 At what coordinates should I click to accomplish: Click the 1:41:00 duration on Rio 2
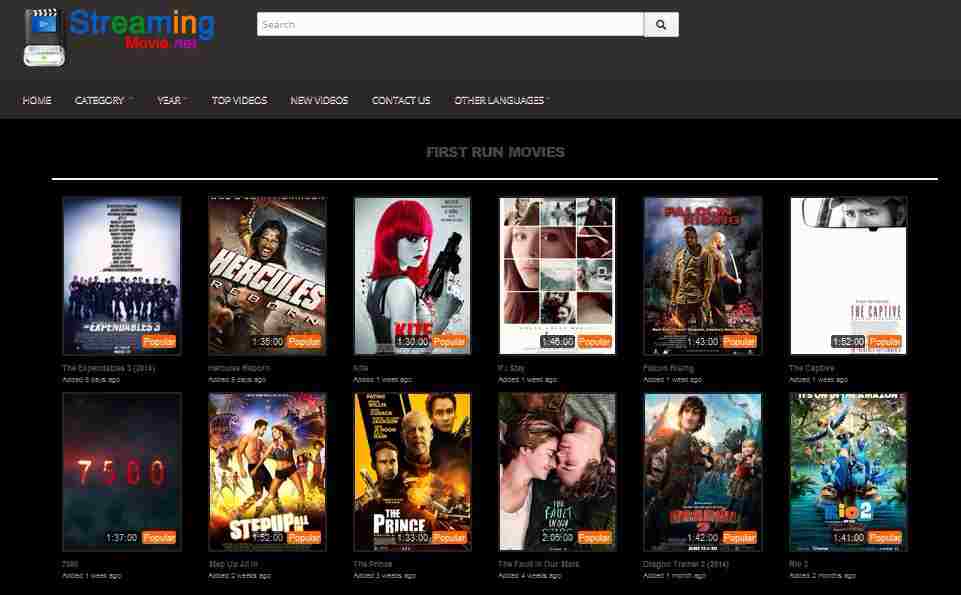(x=849, y=538)
